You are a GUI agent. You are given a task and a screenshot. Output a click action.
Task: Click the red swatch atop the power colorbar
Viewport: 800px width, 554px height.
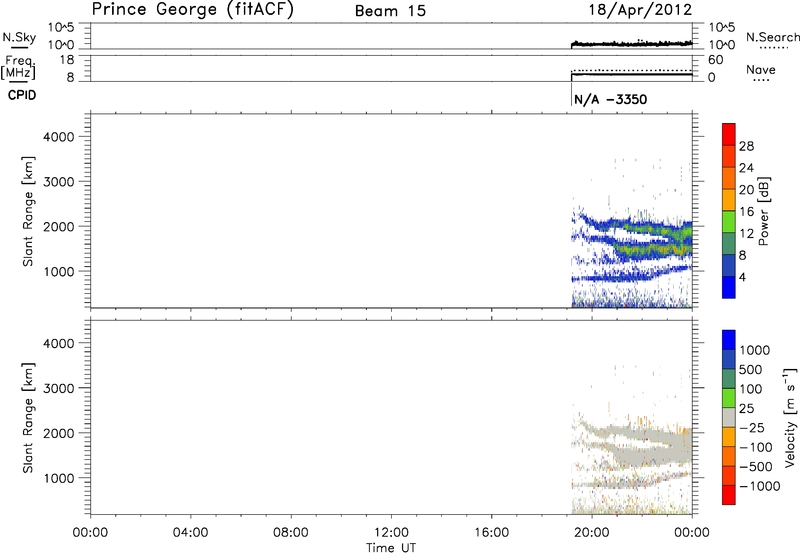pos(729,134)
